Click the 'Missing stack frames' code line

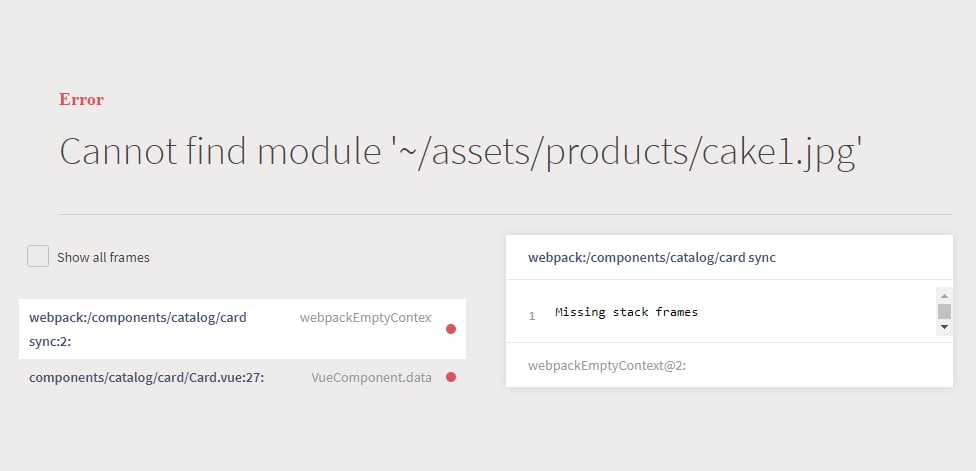[x=626, y=312]
